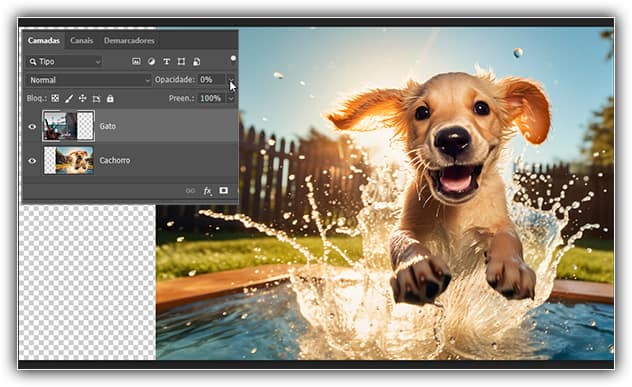Image resolution: width=632 pixels, height=387 pixels.
Task: Add a layer mask icon
Action: click(223, 190)
